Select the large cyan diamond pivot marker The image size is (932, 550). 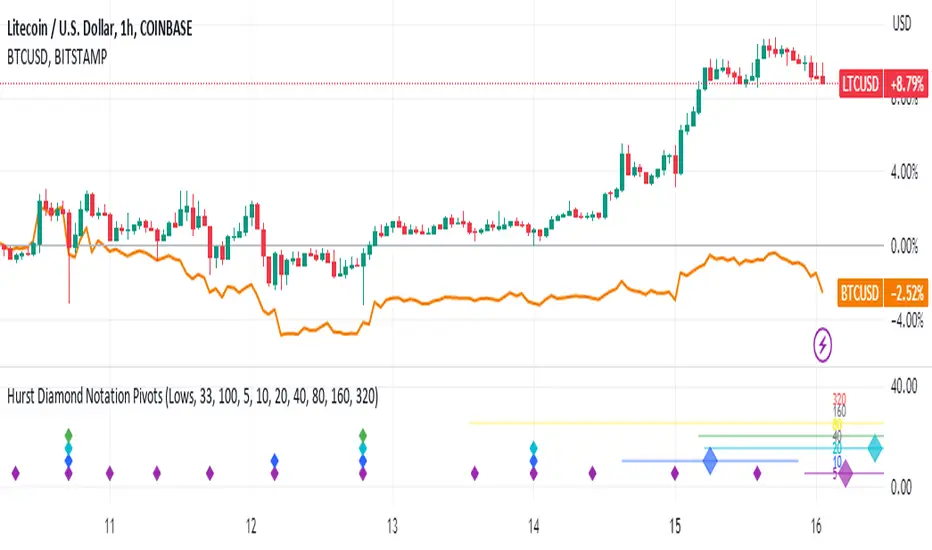(x=875, y=448)
